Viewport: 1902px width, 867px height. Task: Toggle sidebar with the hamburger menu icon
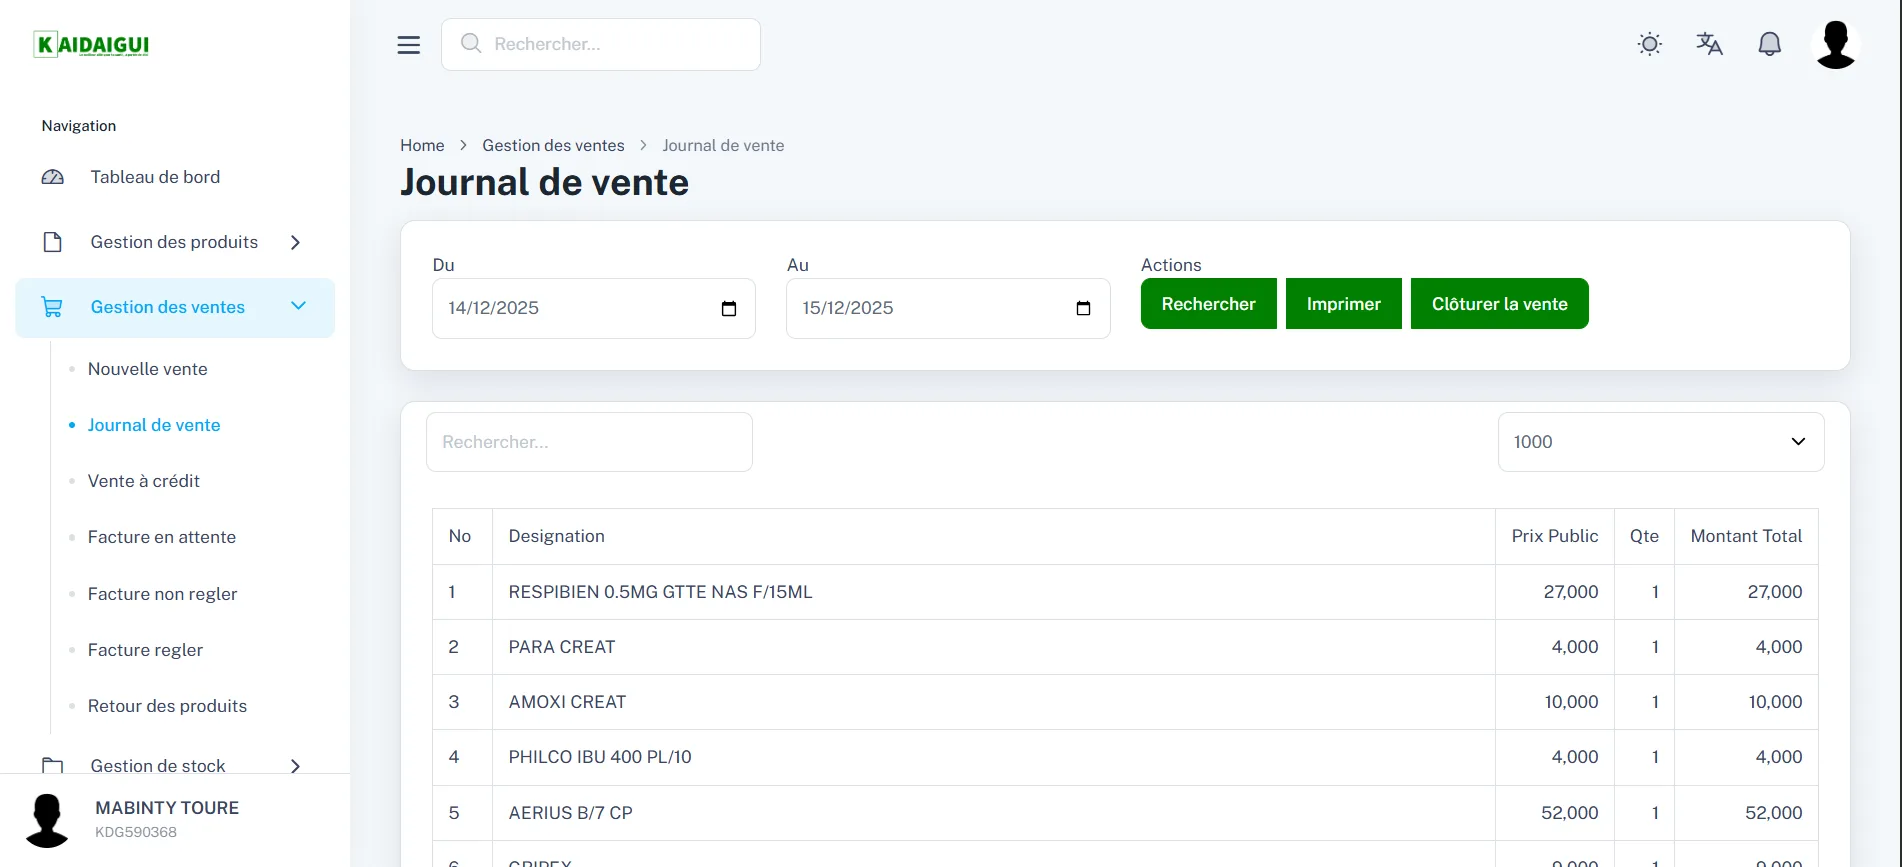[408, 45]
